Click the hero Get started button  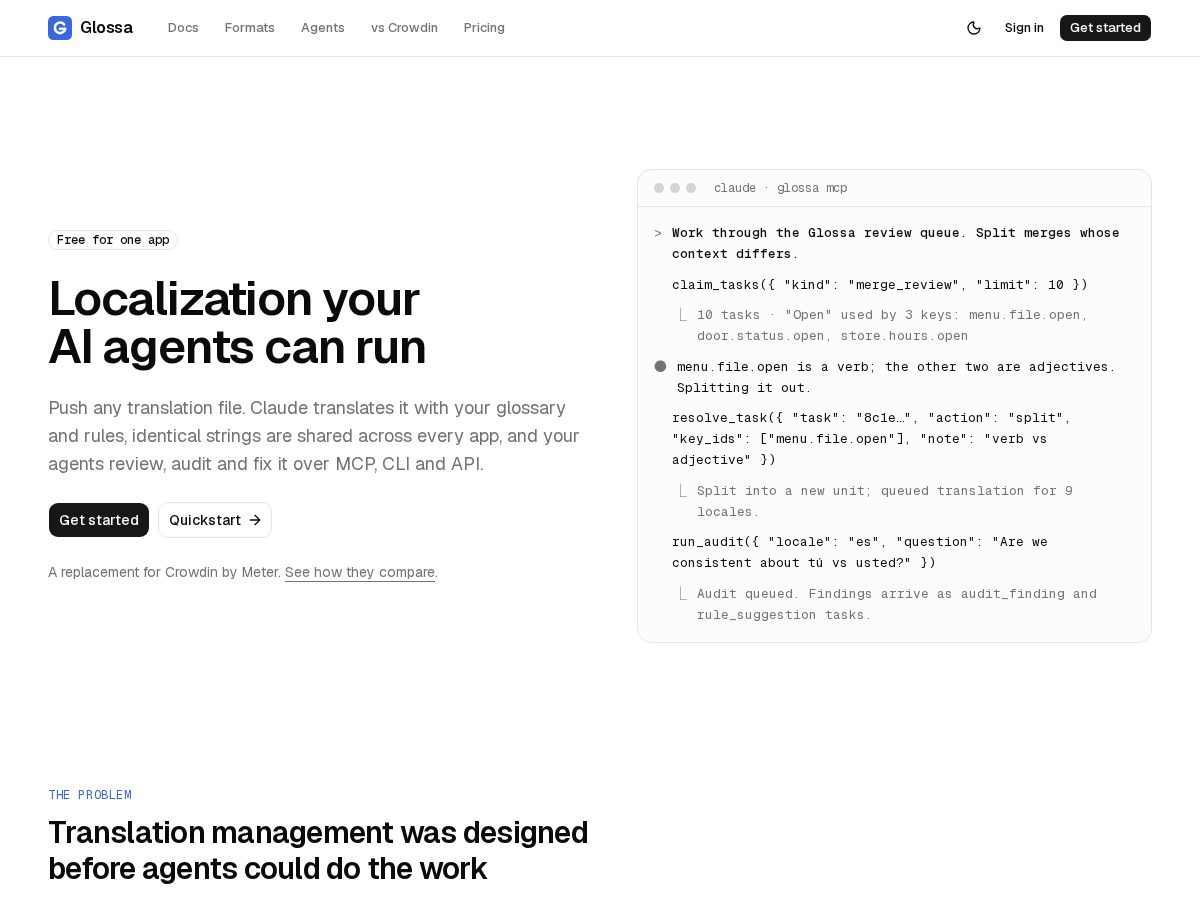coord(99,520)
